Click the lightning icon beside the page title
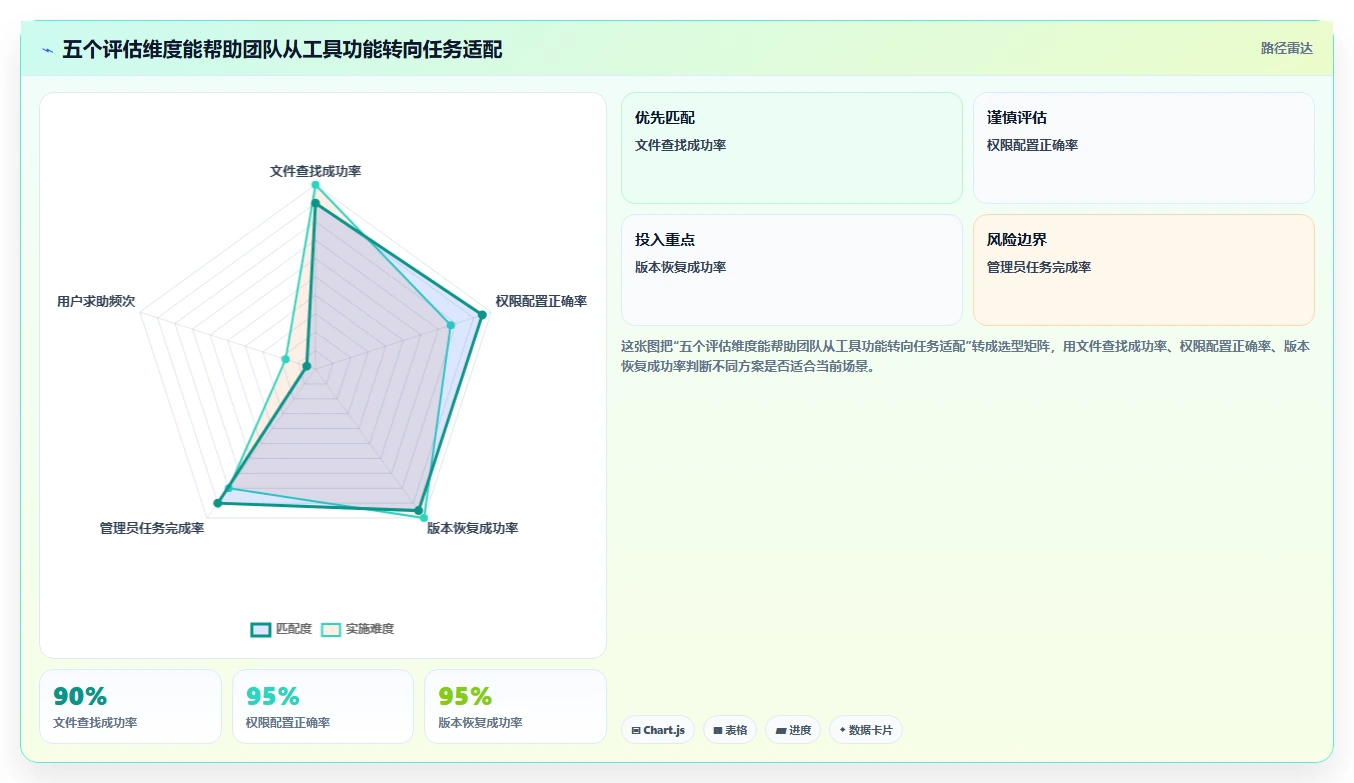 [47, 50]
